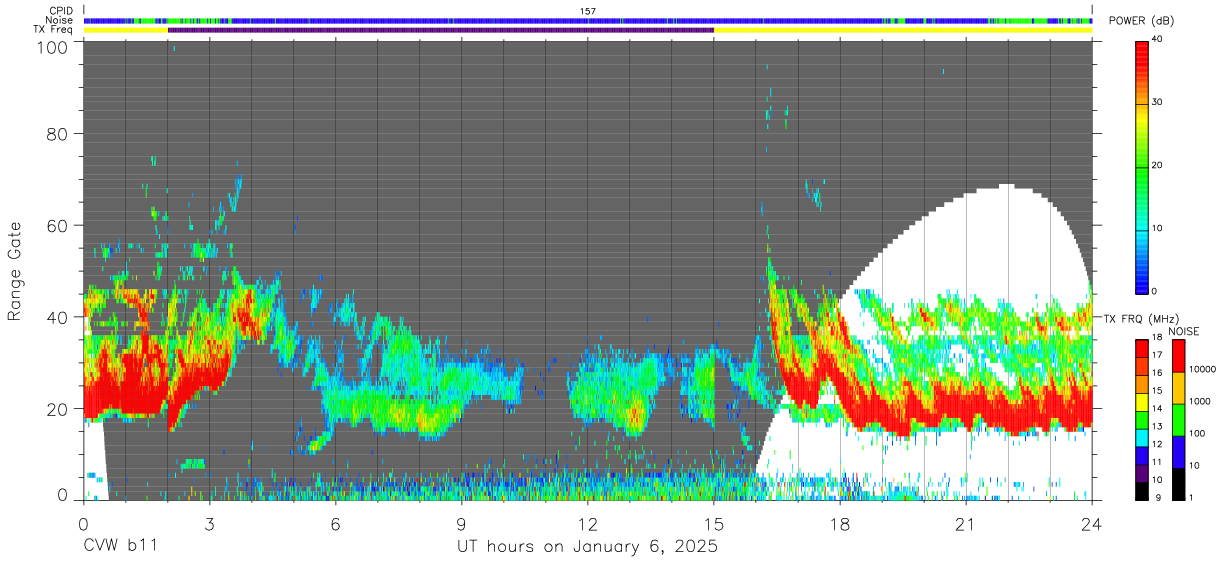
Task: Click the '100' range gate tick label
Action: point(54,47)
